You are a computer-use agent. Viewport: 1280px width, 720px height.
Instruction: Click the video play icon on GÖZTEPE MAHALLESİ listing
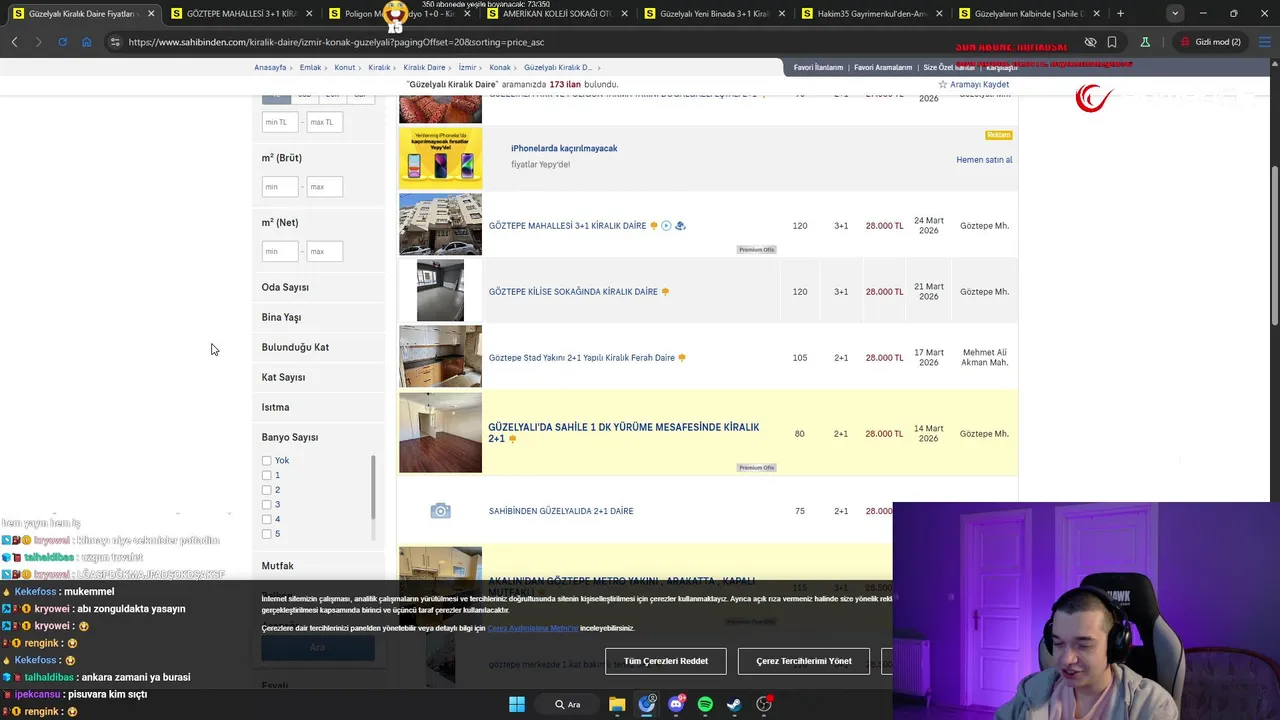point(666,226)
